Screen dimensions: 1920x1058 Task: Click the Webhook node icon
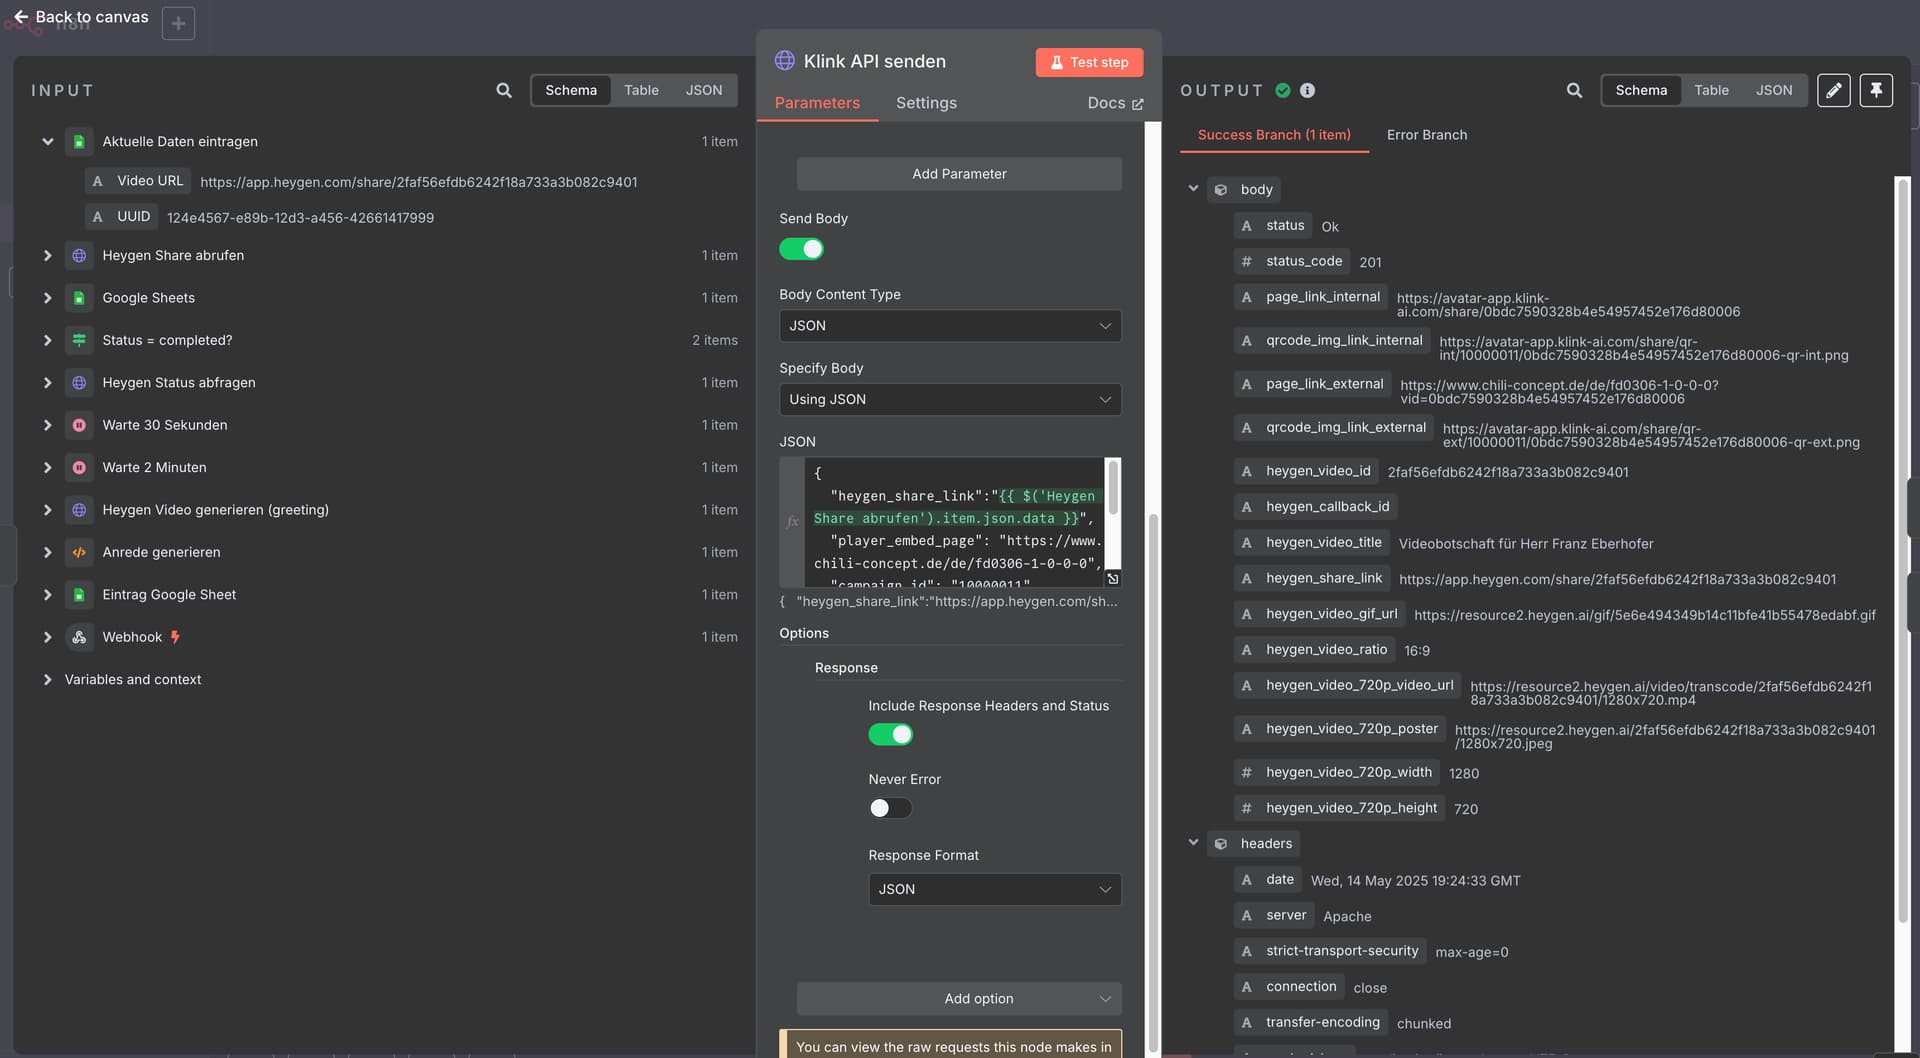pyautogui.click(x=79, y=637)
